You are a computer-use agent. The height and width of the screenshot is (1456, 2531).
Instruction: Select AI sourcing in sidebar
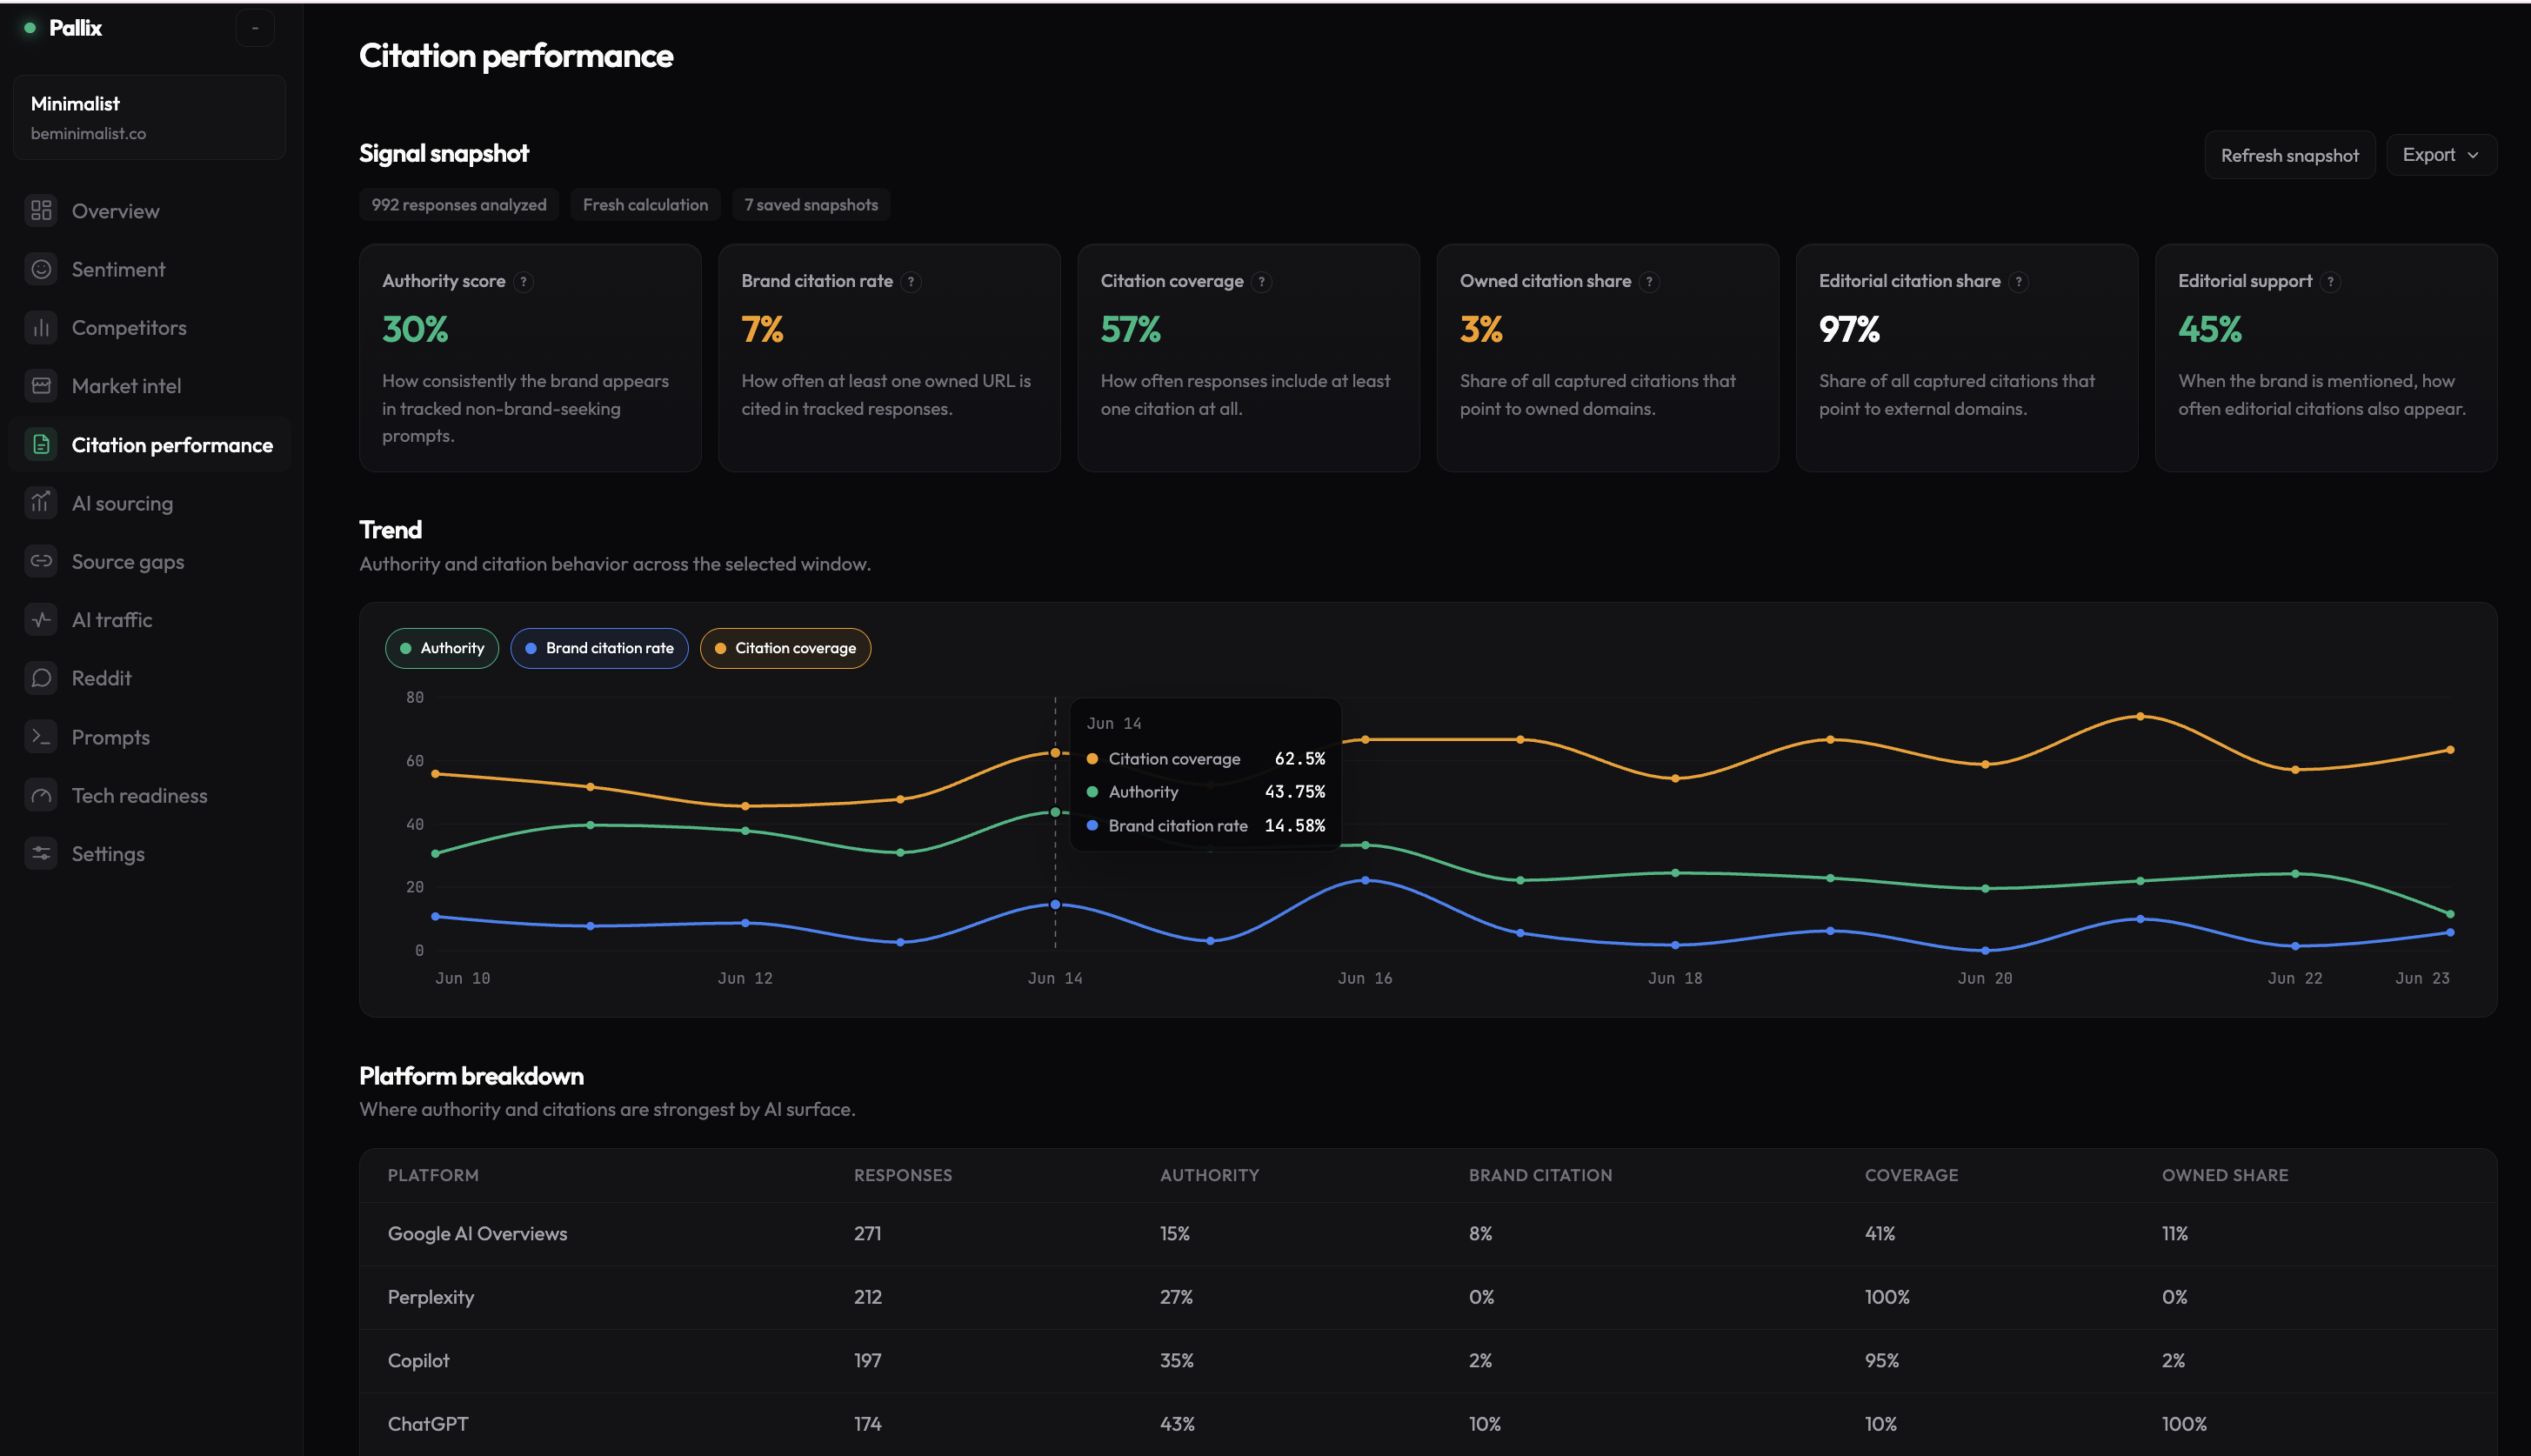pyautogui.click(x=149, y=503)
